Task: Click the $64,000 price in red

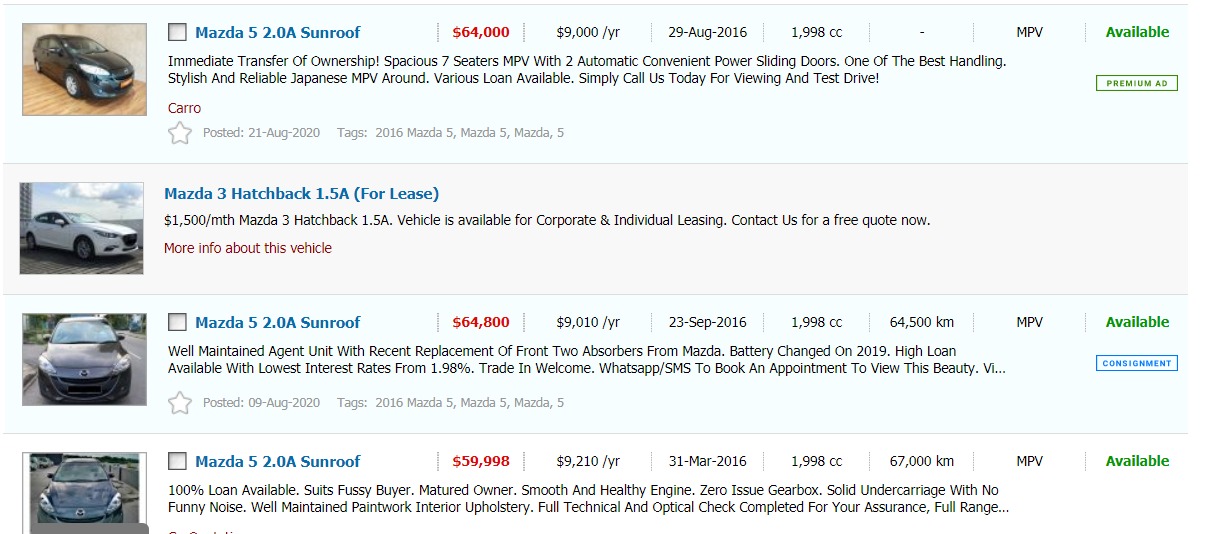Action: (x=480, y=33)
